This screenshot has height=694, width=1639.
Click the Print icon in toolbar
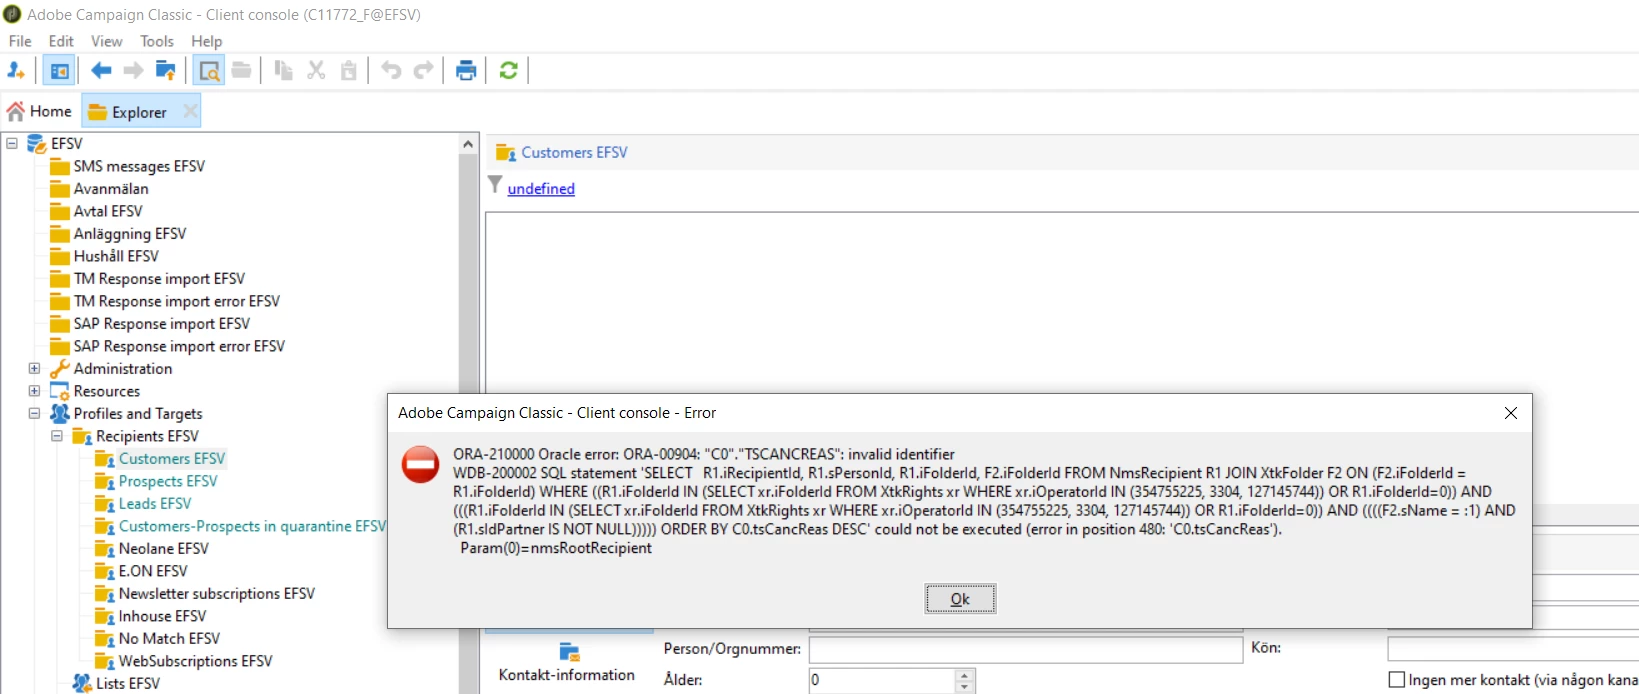pyautogui.click(x=466, y=70)
